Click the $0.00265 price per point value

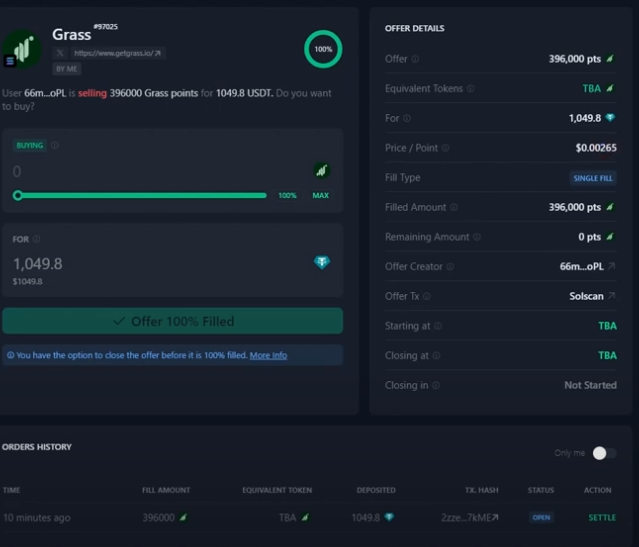[596, 148]
